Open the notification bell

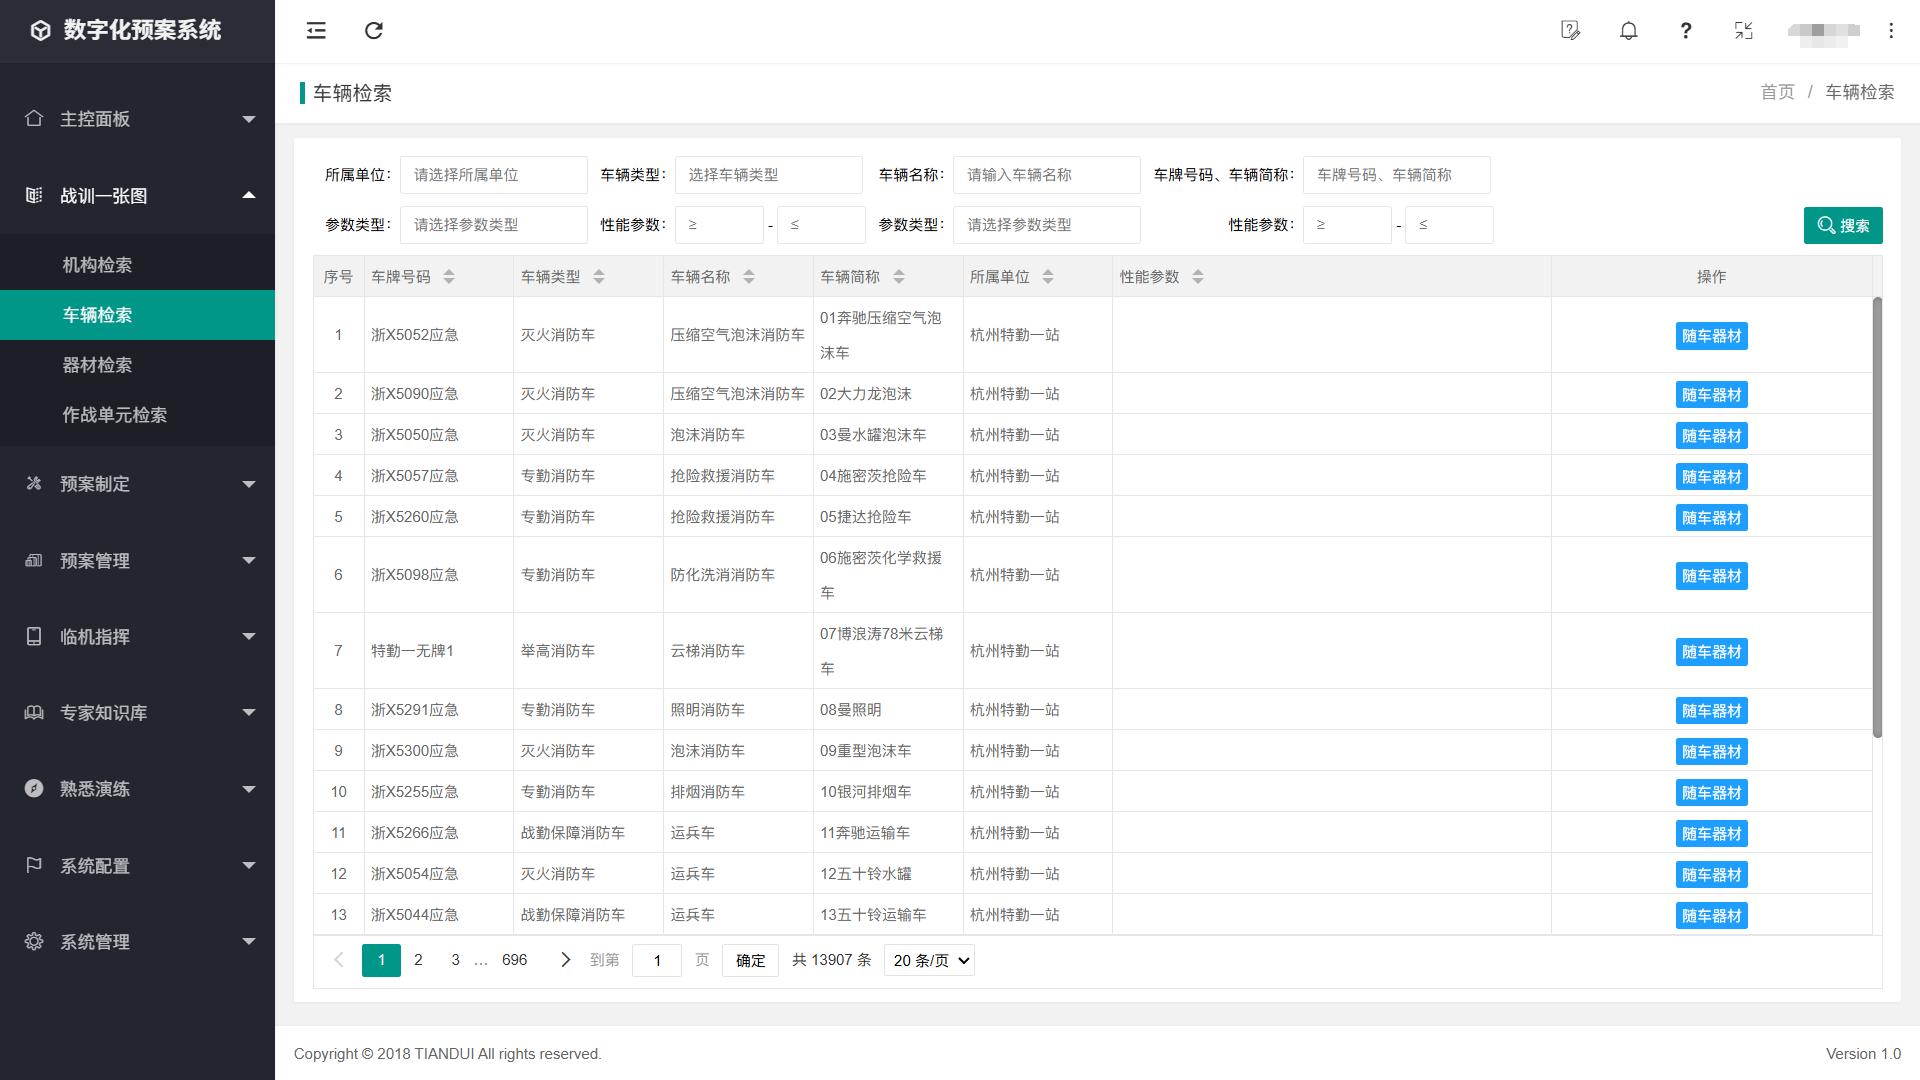pos(1628,31)
